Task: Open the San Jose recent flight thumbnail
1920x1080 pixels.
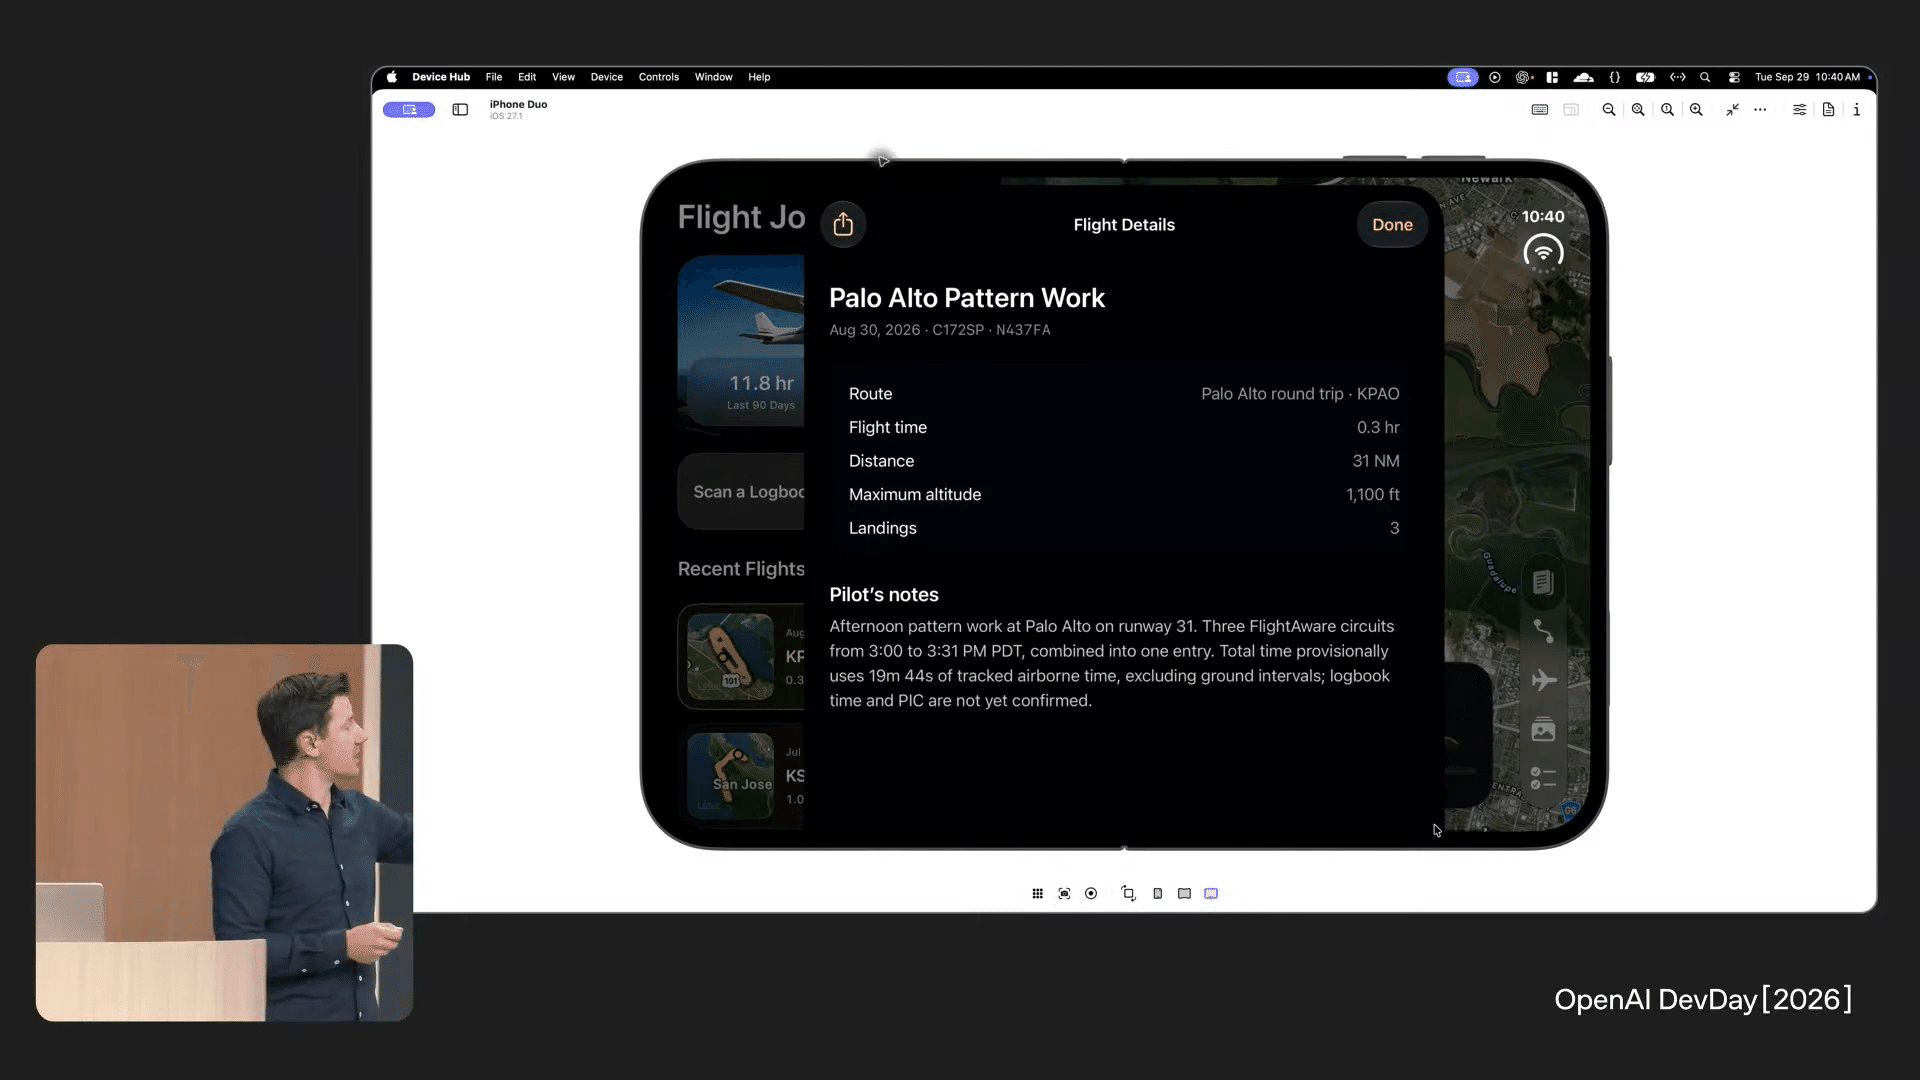Action: click(x=730, y=776)
